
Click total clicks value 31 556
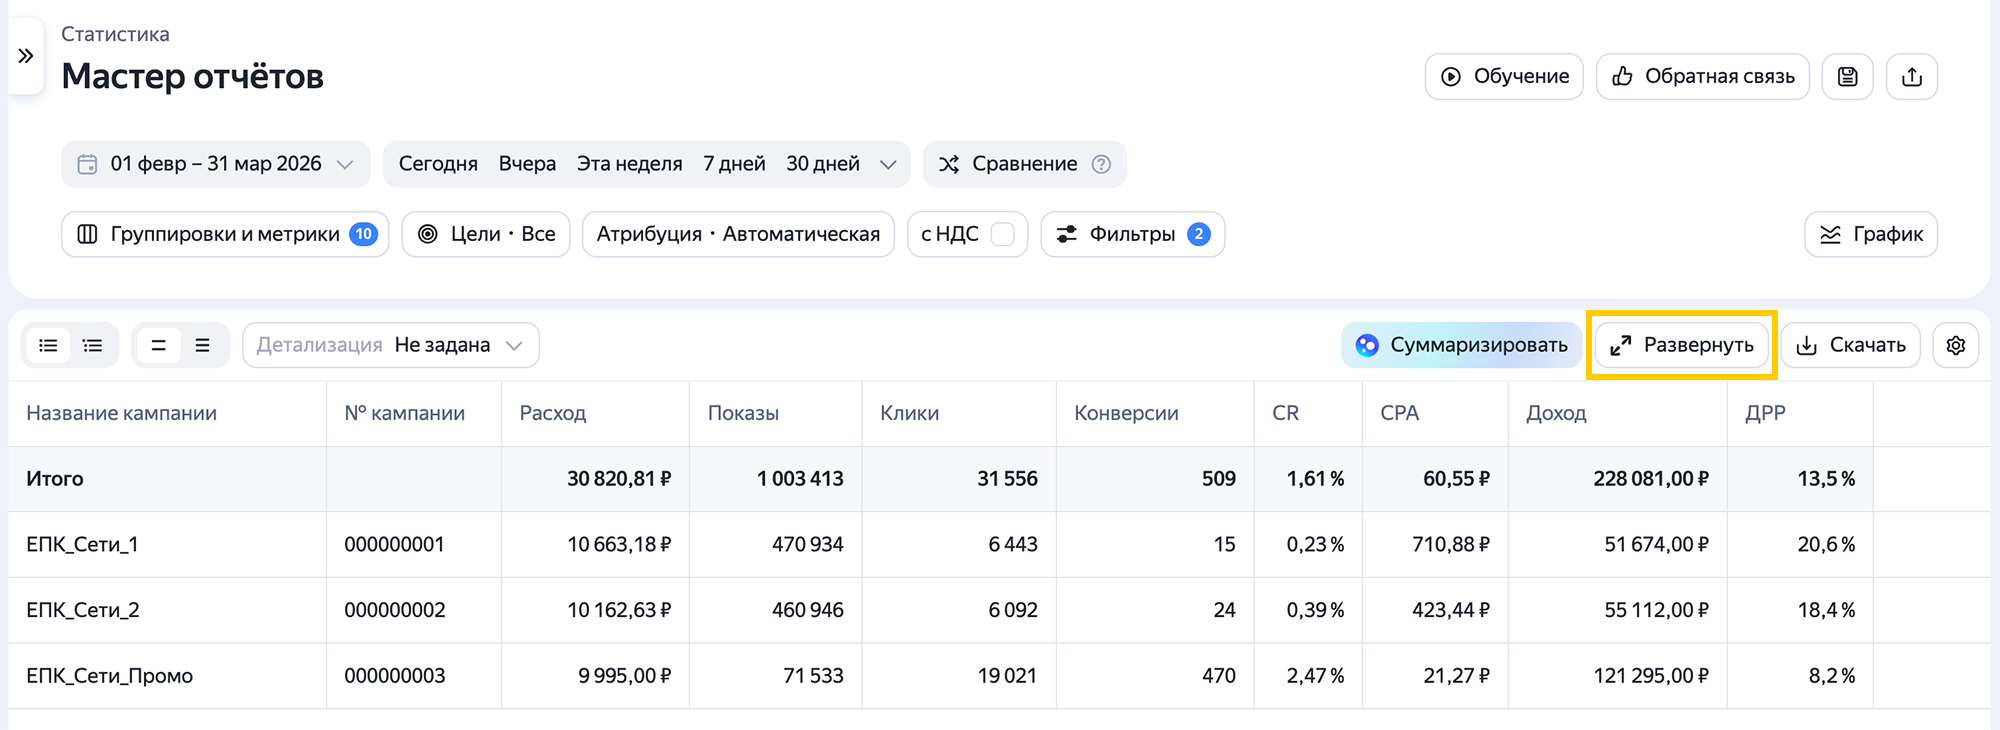click(x=1007, y=479)
